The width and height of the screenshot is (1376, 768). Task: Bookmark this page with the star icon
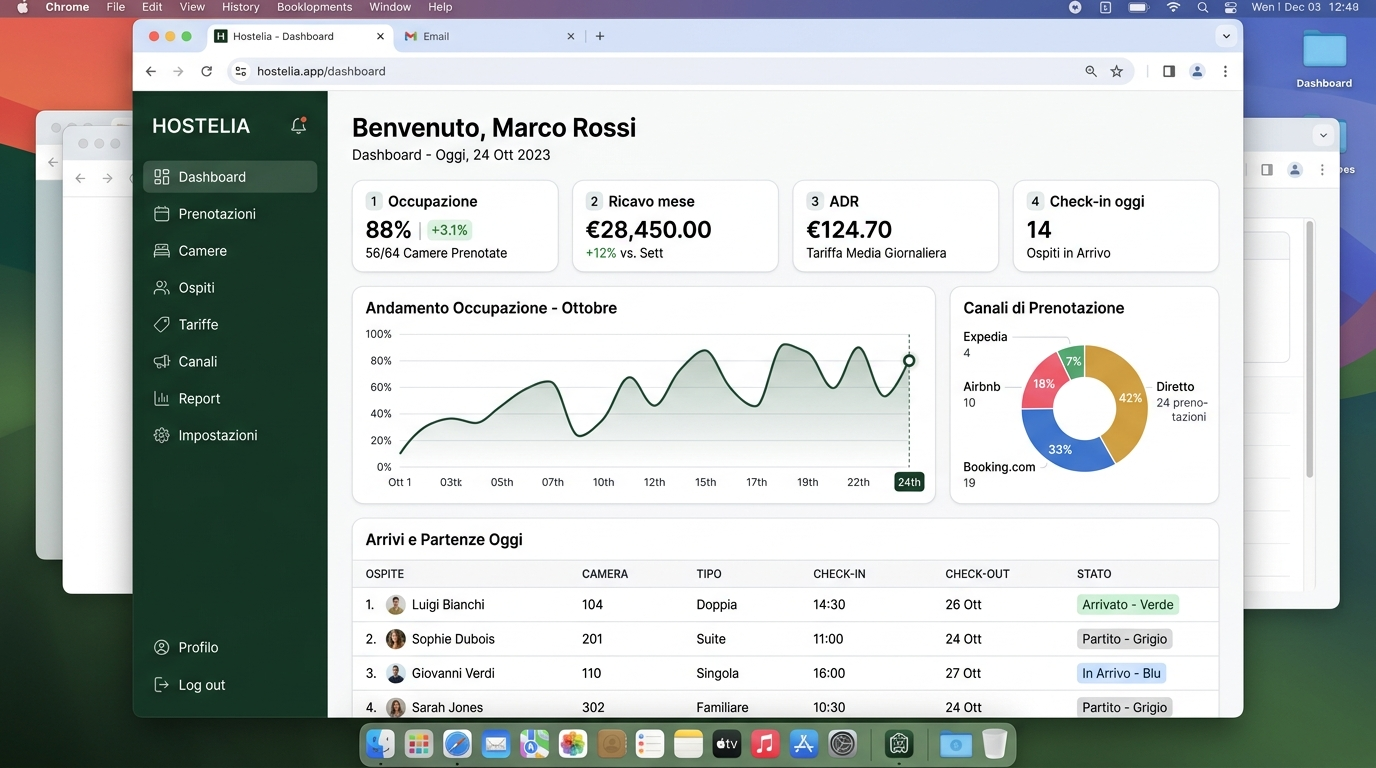pyautogui.click(x=1117, y=71)
